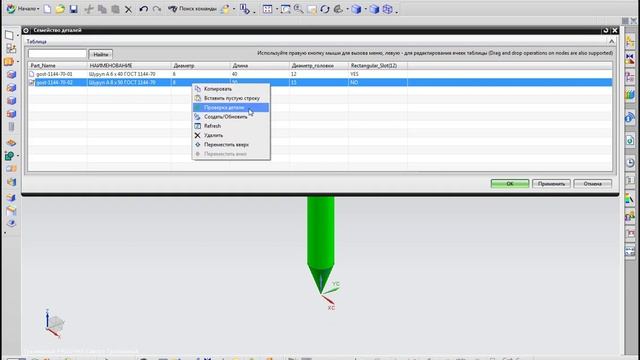Screen dimensions: 640x360
Task: Select the Rotate view tool
Action: pyautogui.click(x=325, y=9)
